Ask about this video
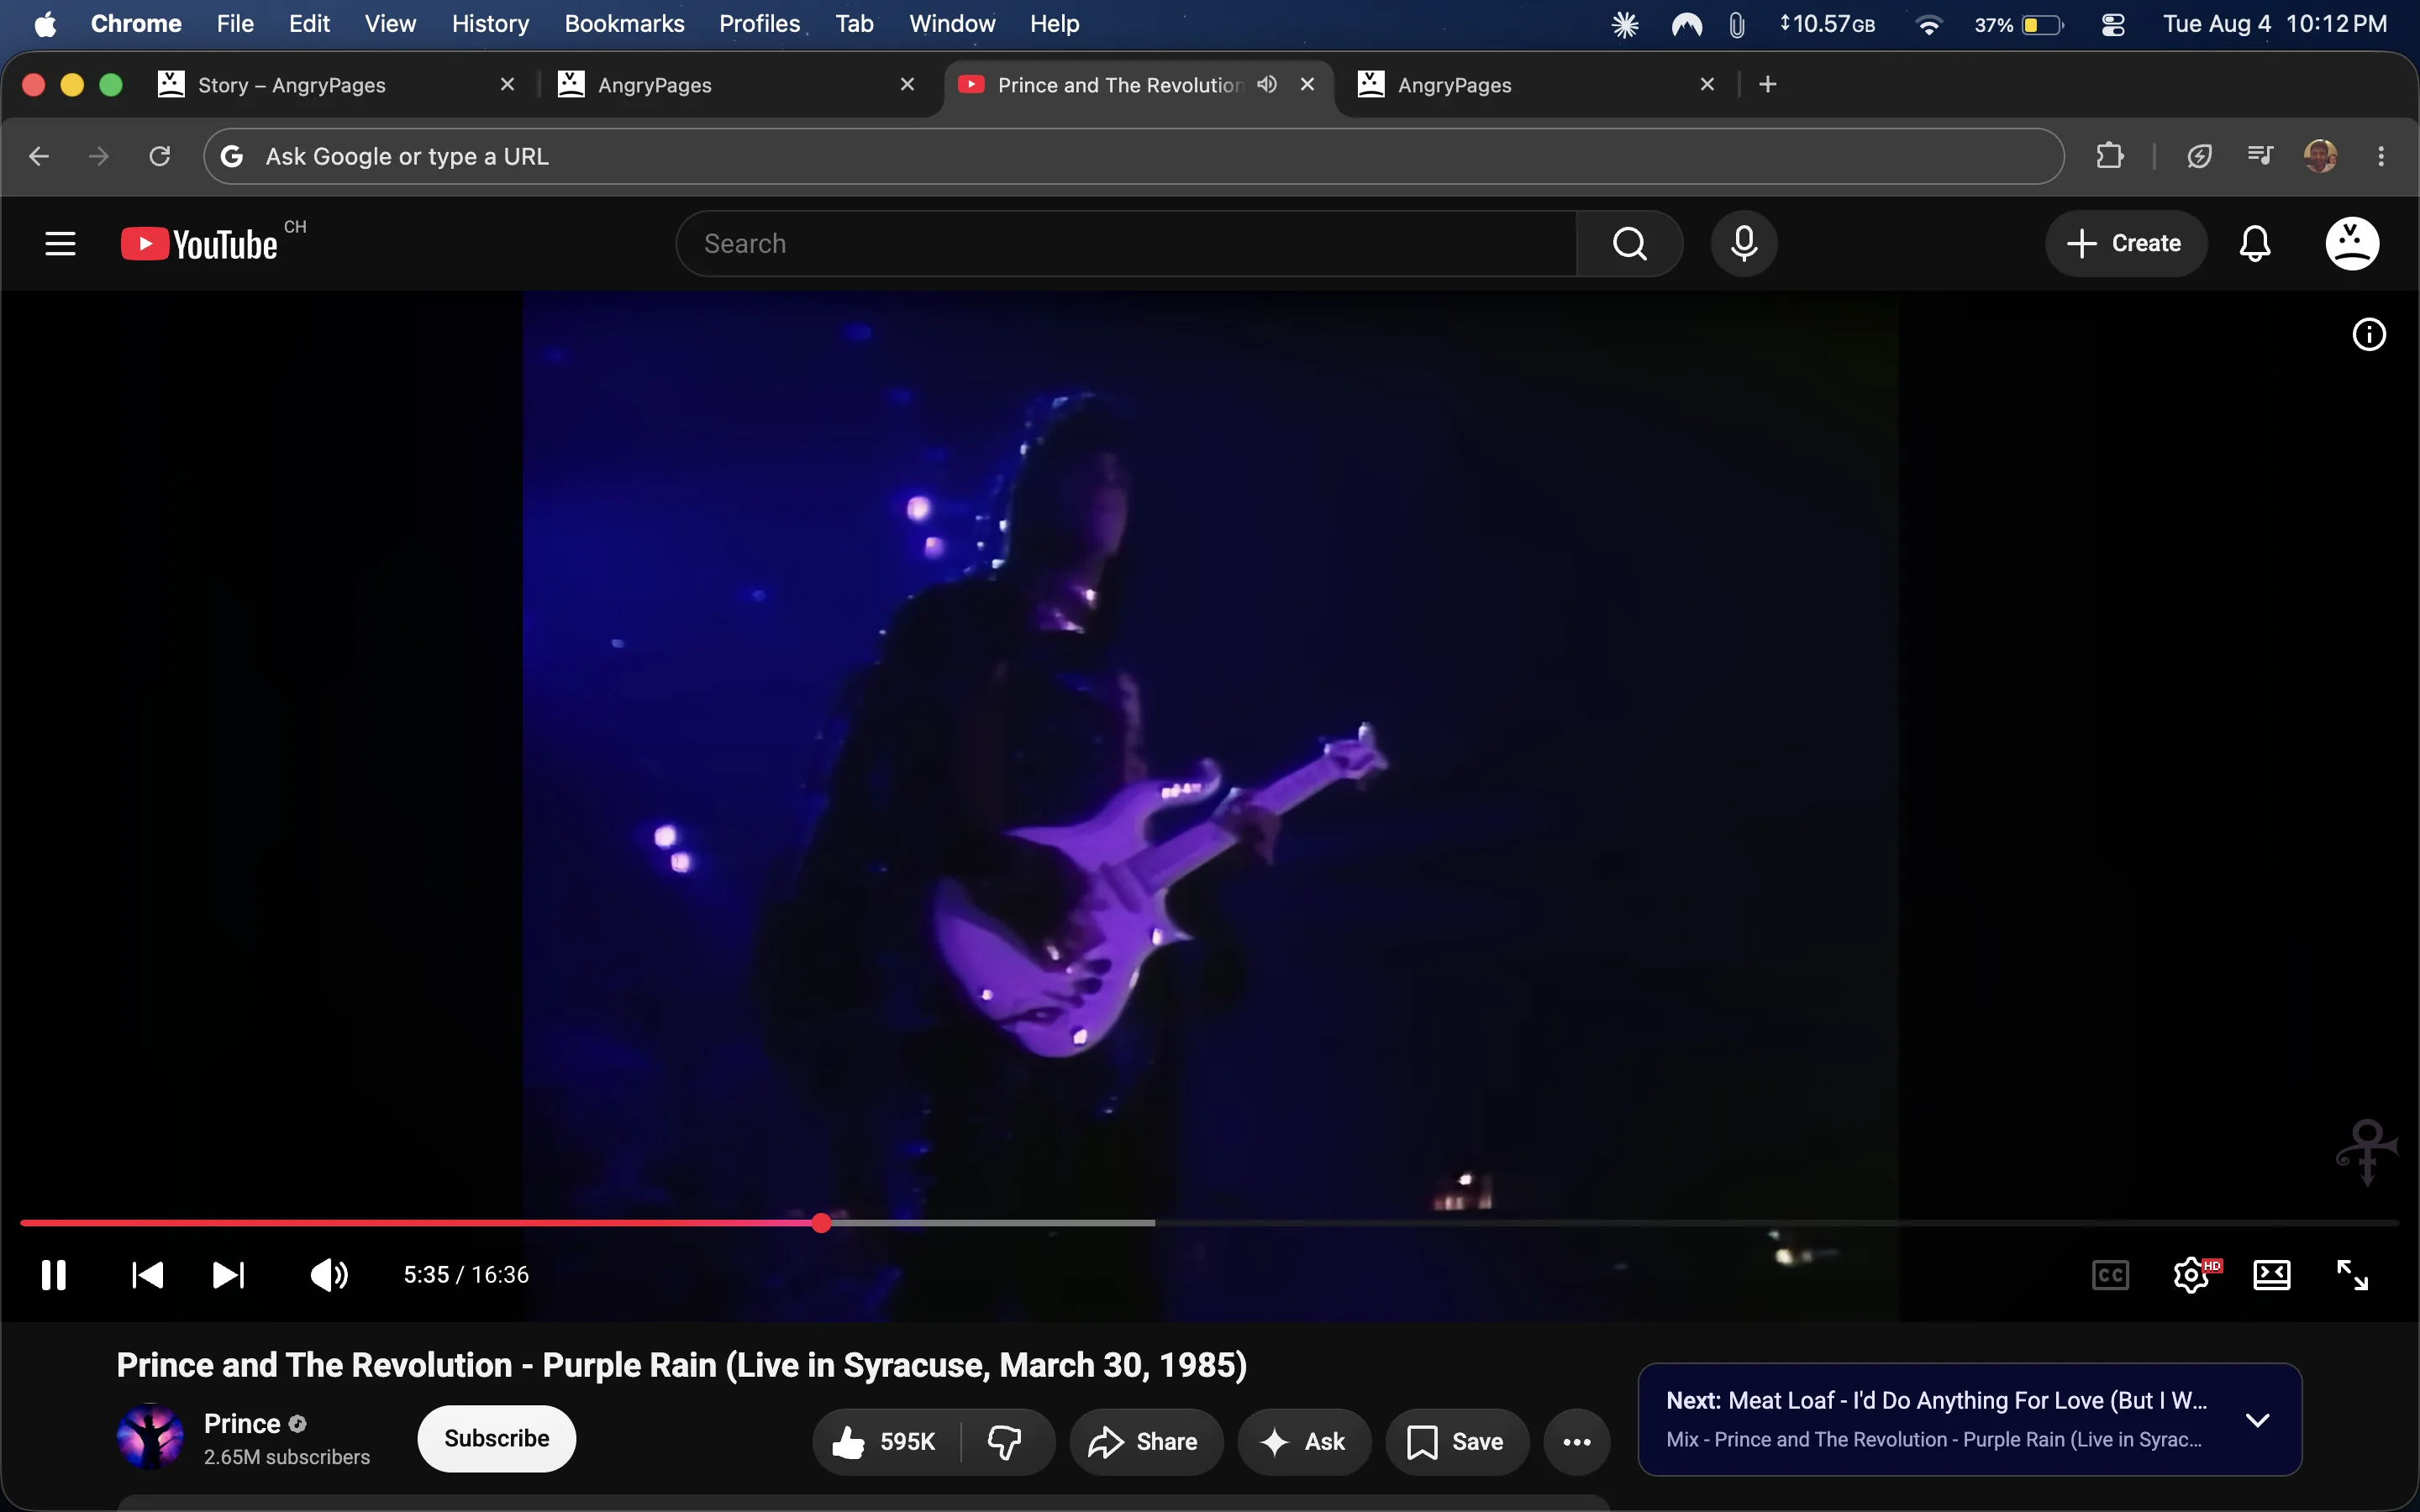The height and width of the screenshot is (1512, 2420). [1303, 1441]
